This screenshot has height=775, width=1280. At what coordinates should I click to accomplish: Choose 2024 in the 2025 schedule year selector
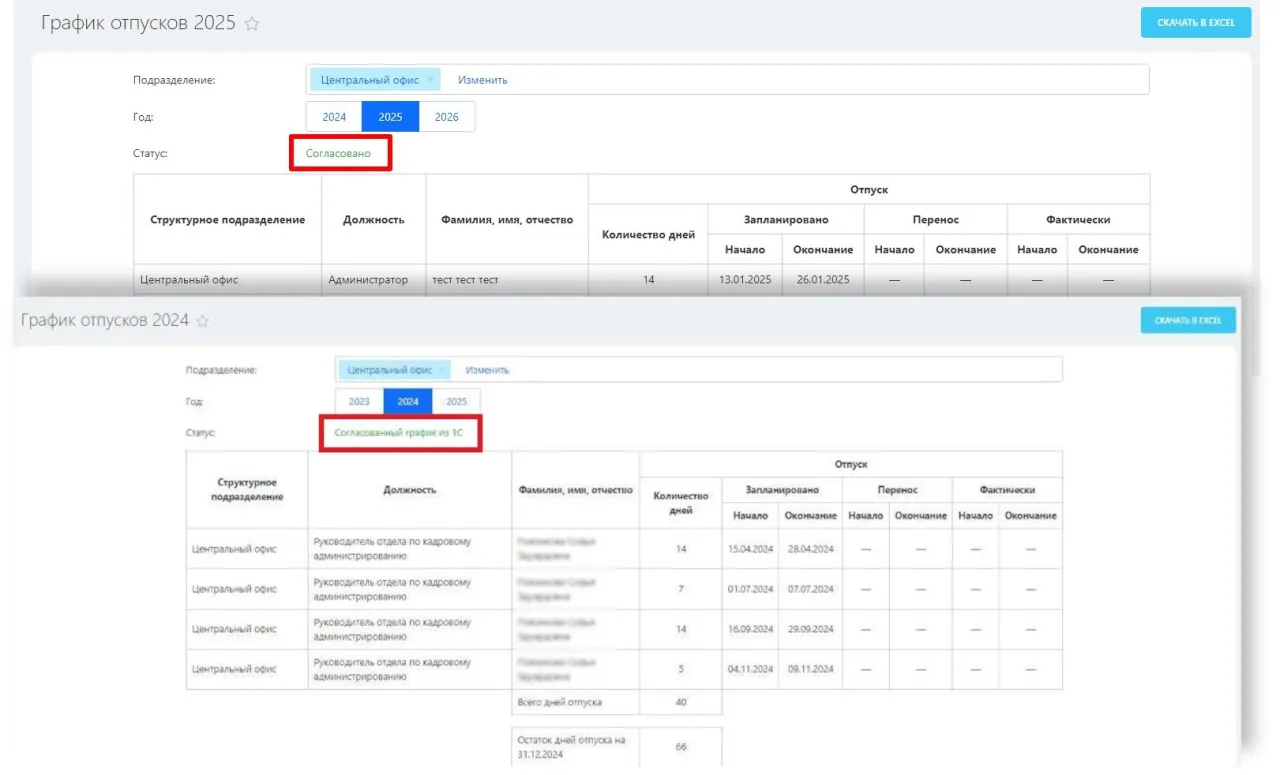[x=334, y=117]
